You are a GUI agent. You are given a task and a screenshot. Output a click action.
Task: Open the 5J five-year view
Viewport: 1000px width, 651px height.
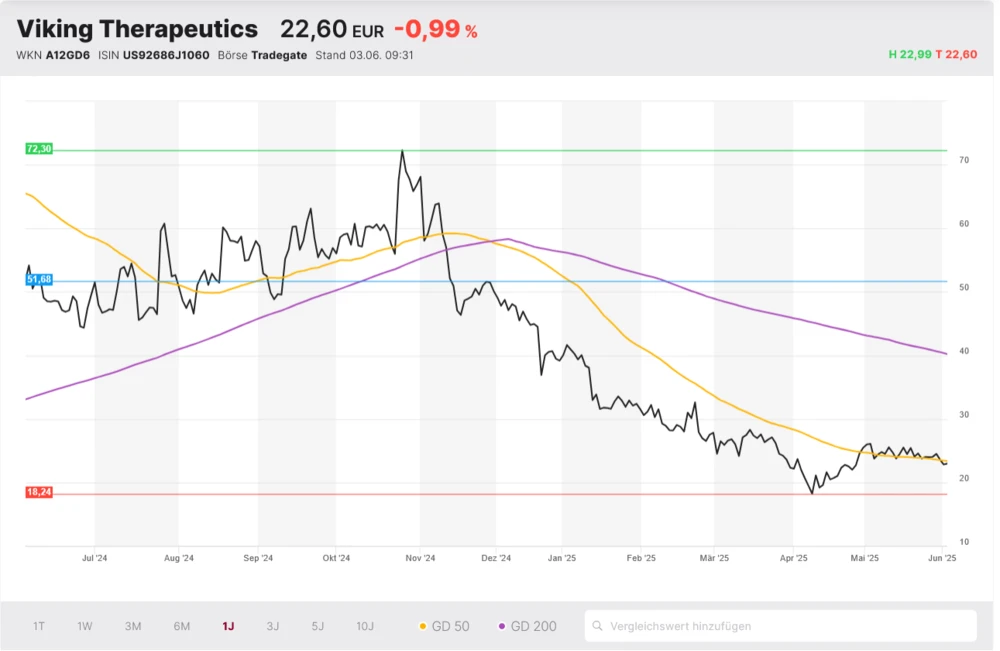tap(317, 626)
